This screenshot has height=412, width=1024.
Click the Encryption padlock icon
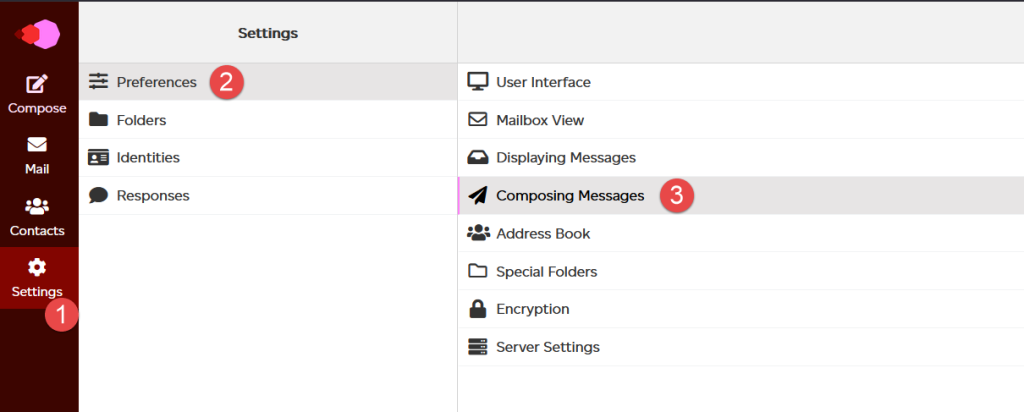pos(478,308)
